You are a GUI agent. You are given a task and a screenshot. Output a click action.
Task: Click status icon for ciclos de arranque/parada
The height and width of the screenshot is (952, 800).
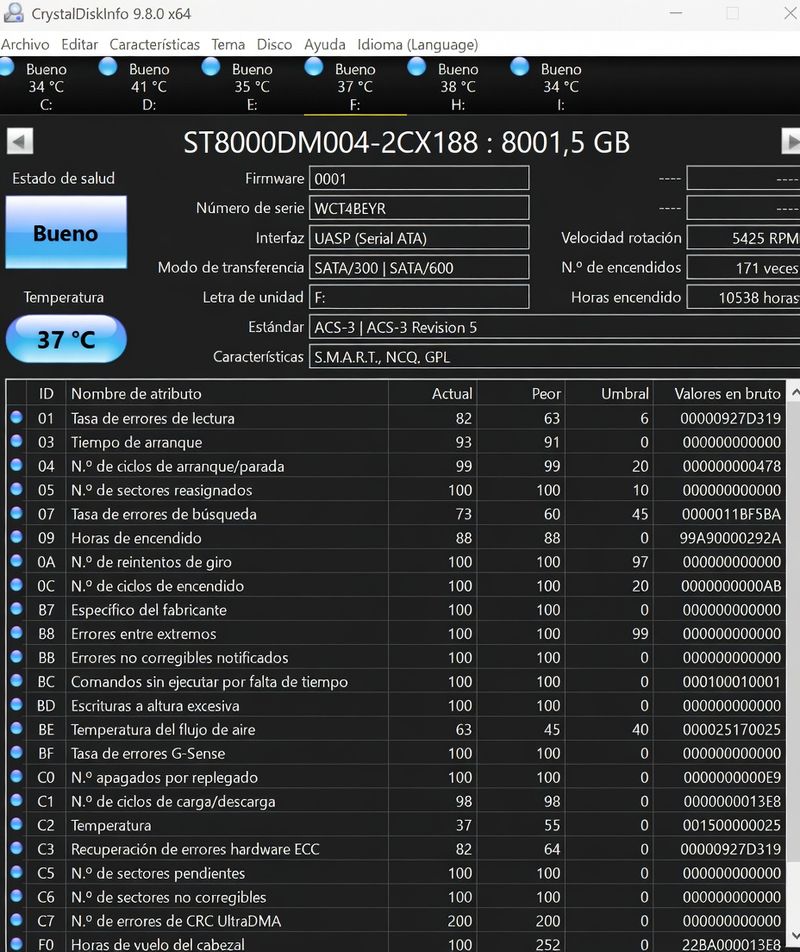point(16,465)
